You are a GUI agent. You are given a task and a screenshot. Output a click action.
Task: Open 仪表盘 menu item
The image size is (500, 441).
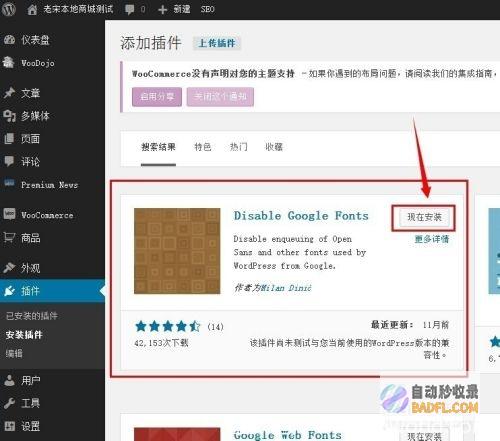35,40
